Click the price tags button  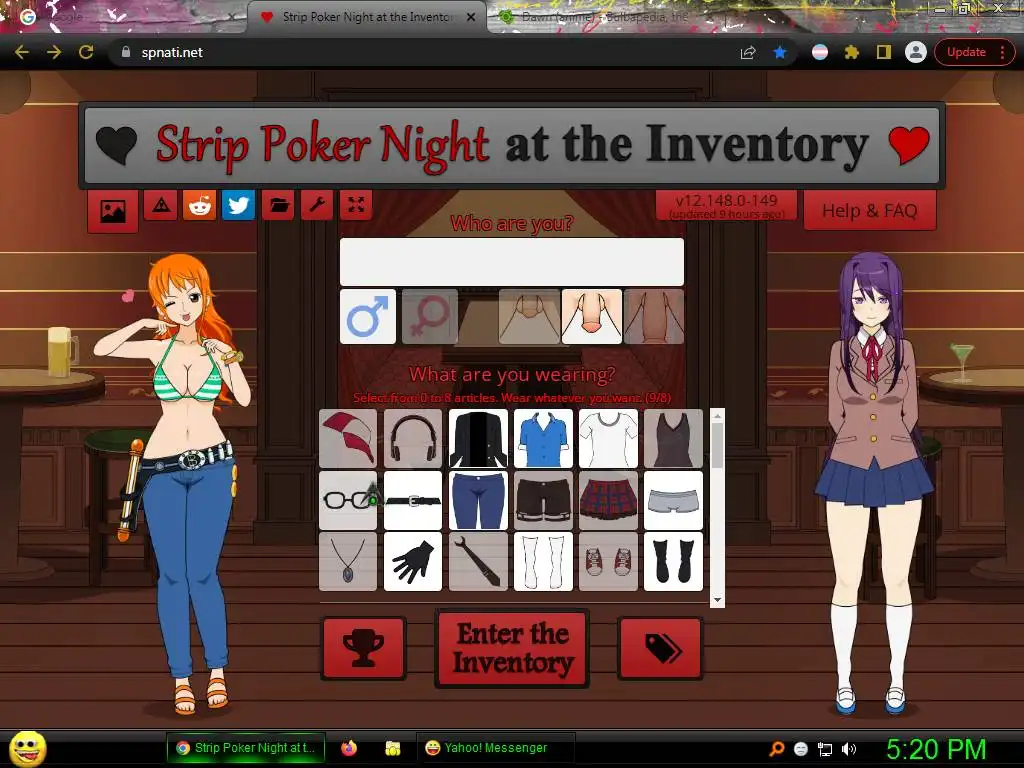pos(660,648)
